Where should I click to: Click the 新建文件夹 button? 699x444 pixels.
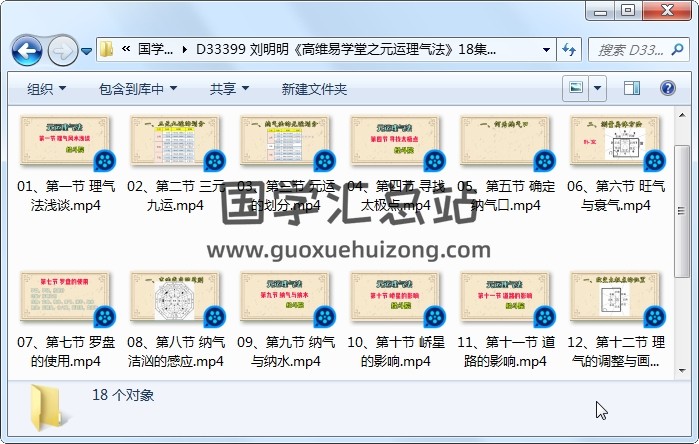pos(314,89)
